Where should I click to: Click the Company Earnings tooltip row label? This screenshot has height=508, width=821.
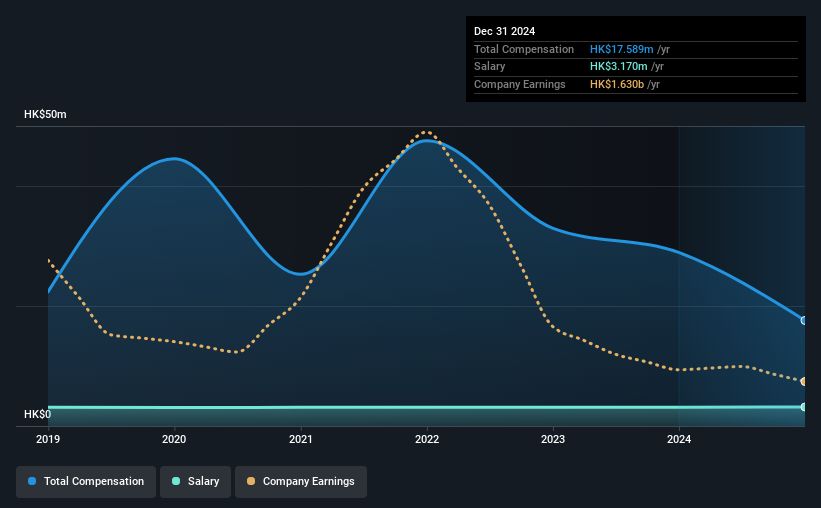point(519,84)
